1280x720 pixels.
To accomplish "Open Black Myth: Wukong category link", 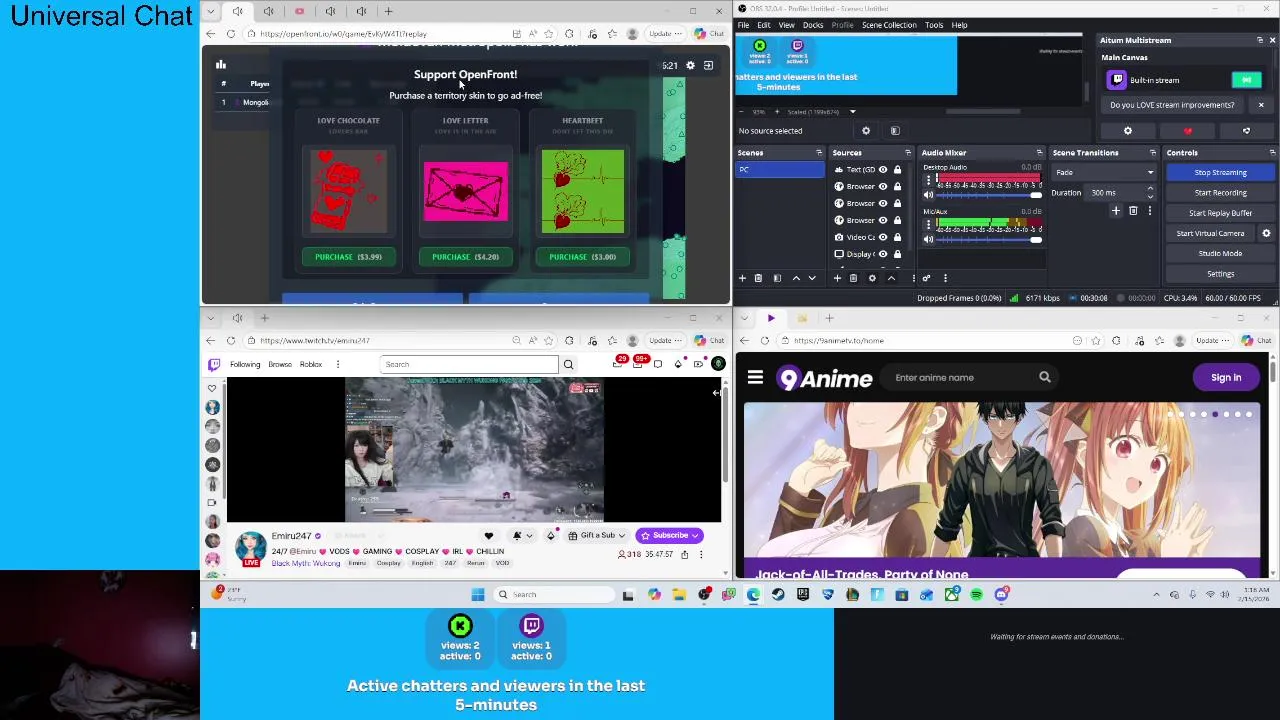I will (x=306, y=563).
